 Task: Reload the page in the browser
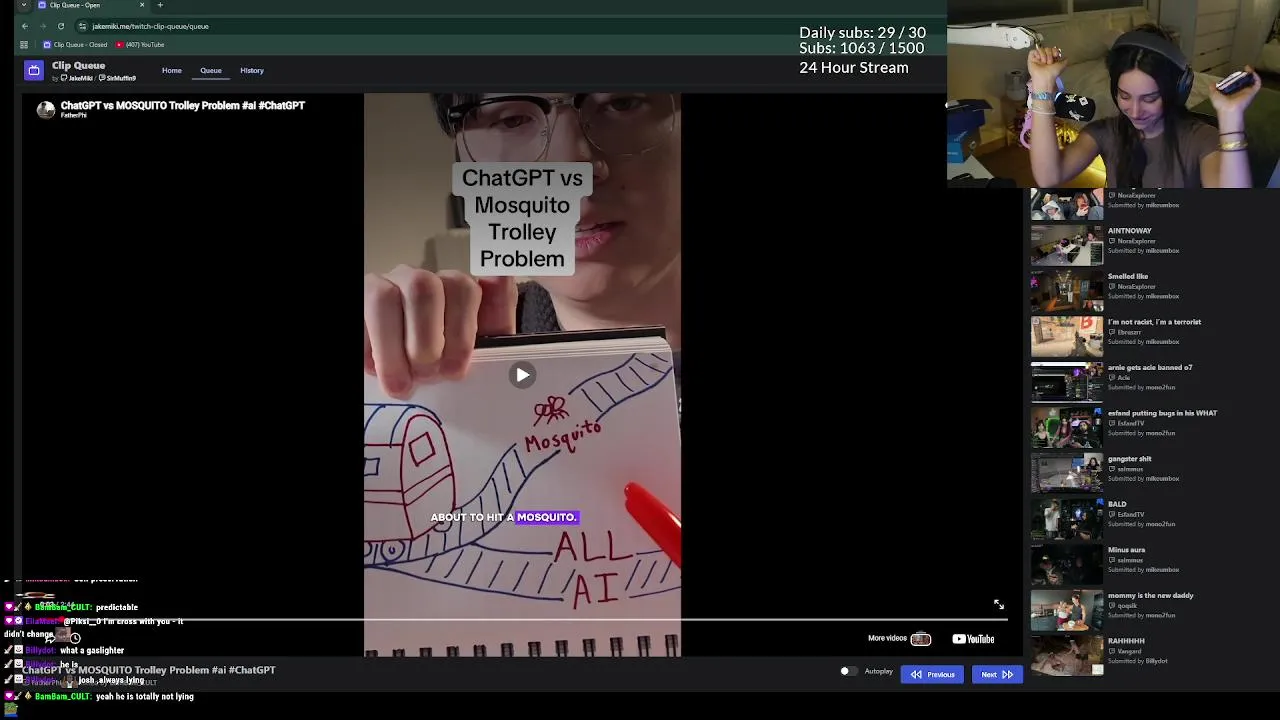coord(61,26)
